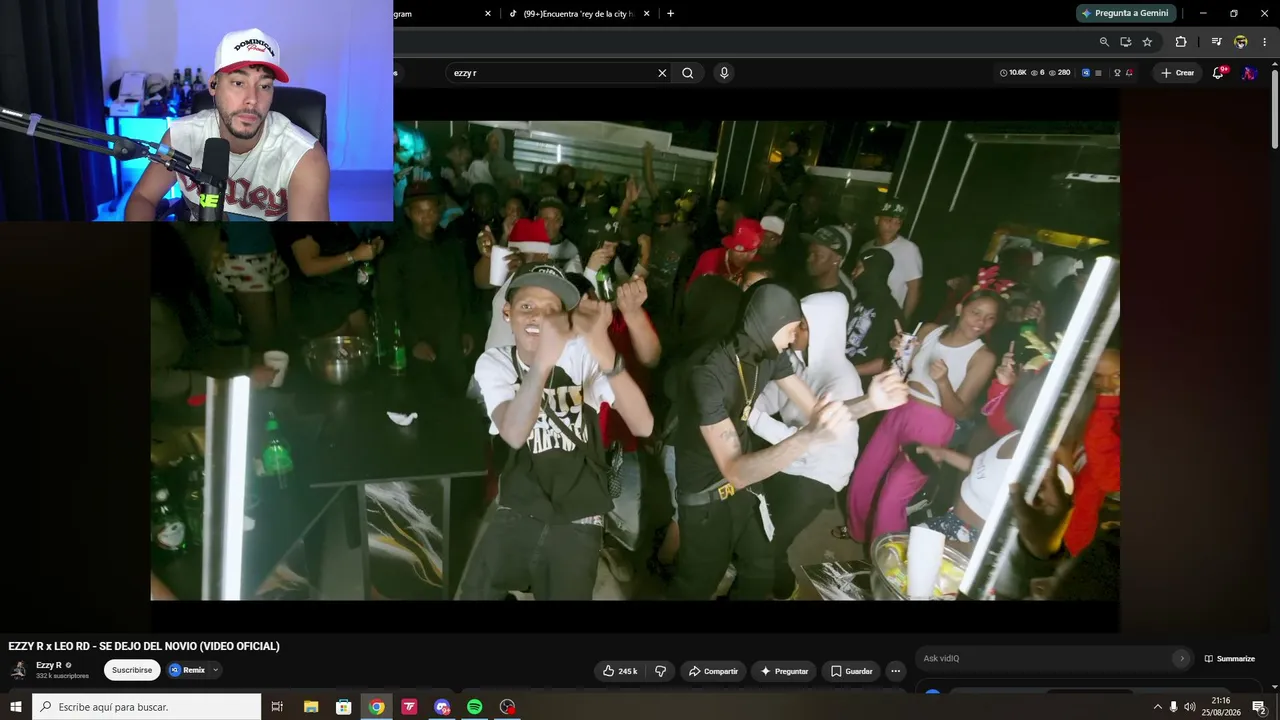Open the Chrome extensions puzzle icon

click(x=1181, y=42)
